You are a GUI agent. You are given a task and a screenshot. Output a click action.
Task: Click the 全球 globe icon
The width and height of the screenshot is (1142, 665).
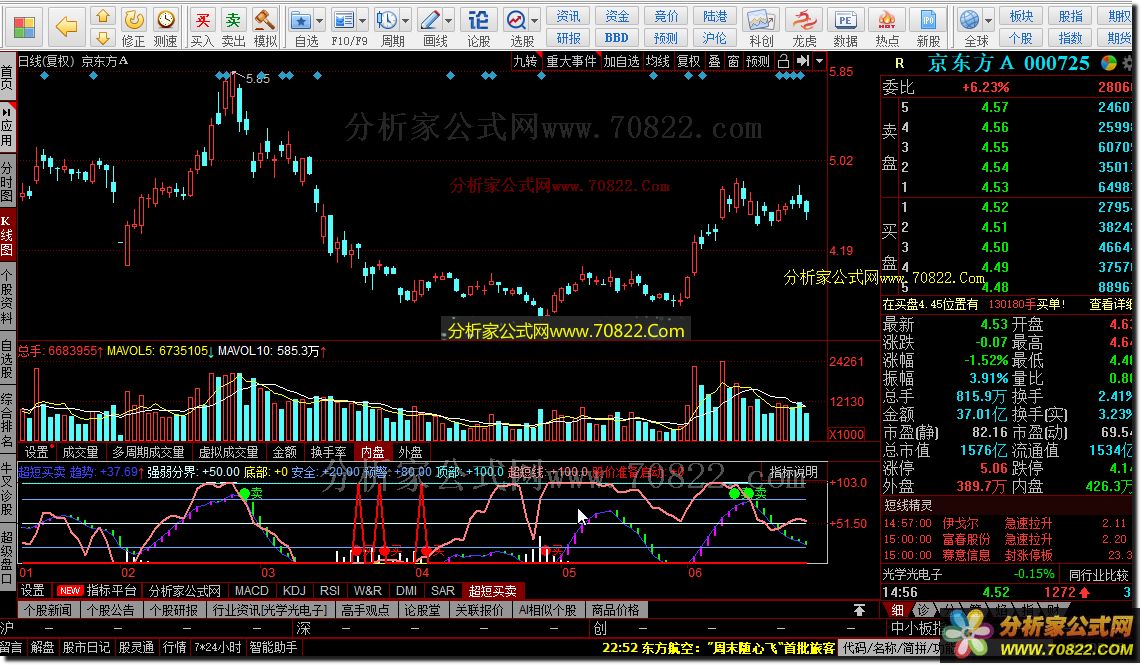pos(969,20)
